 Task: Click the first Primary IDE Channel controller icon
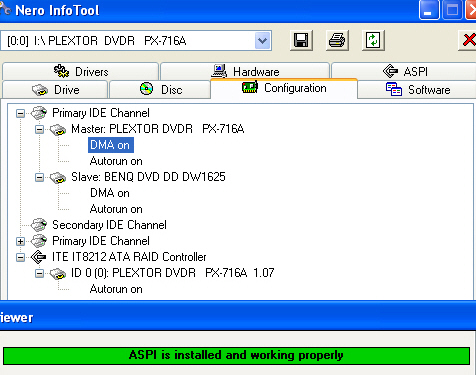click(x=39, y=113)
